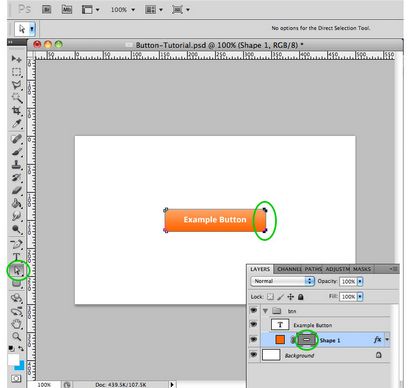Image resolution: width=410 pixels, height=388 pixels.
Task: Open the Fill slider dropdown arrow
Action: click(x=360, y=297)
